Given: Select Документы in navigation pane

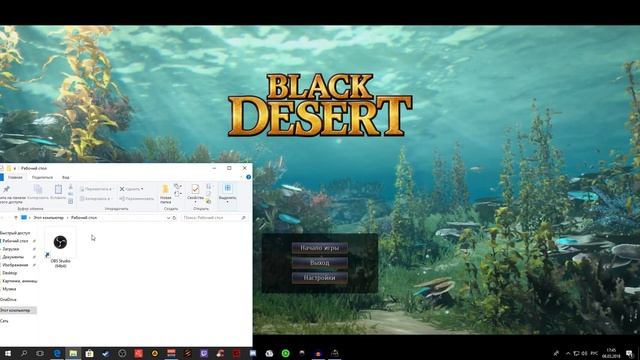Looking at the screenshot, I should pyautogui.click(x=13, y=257).
